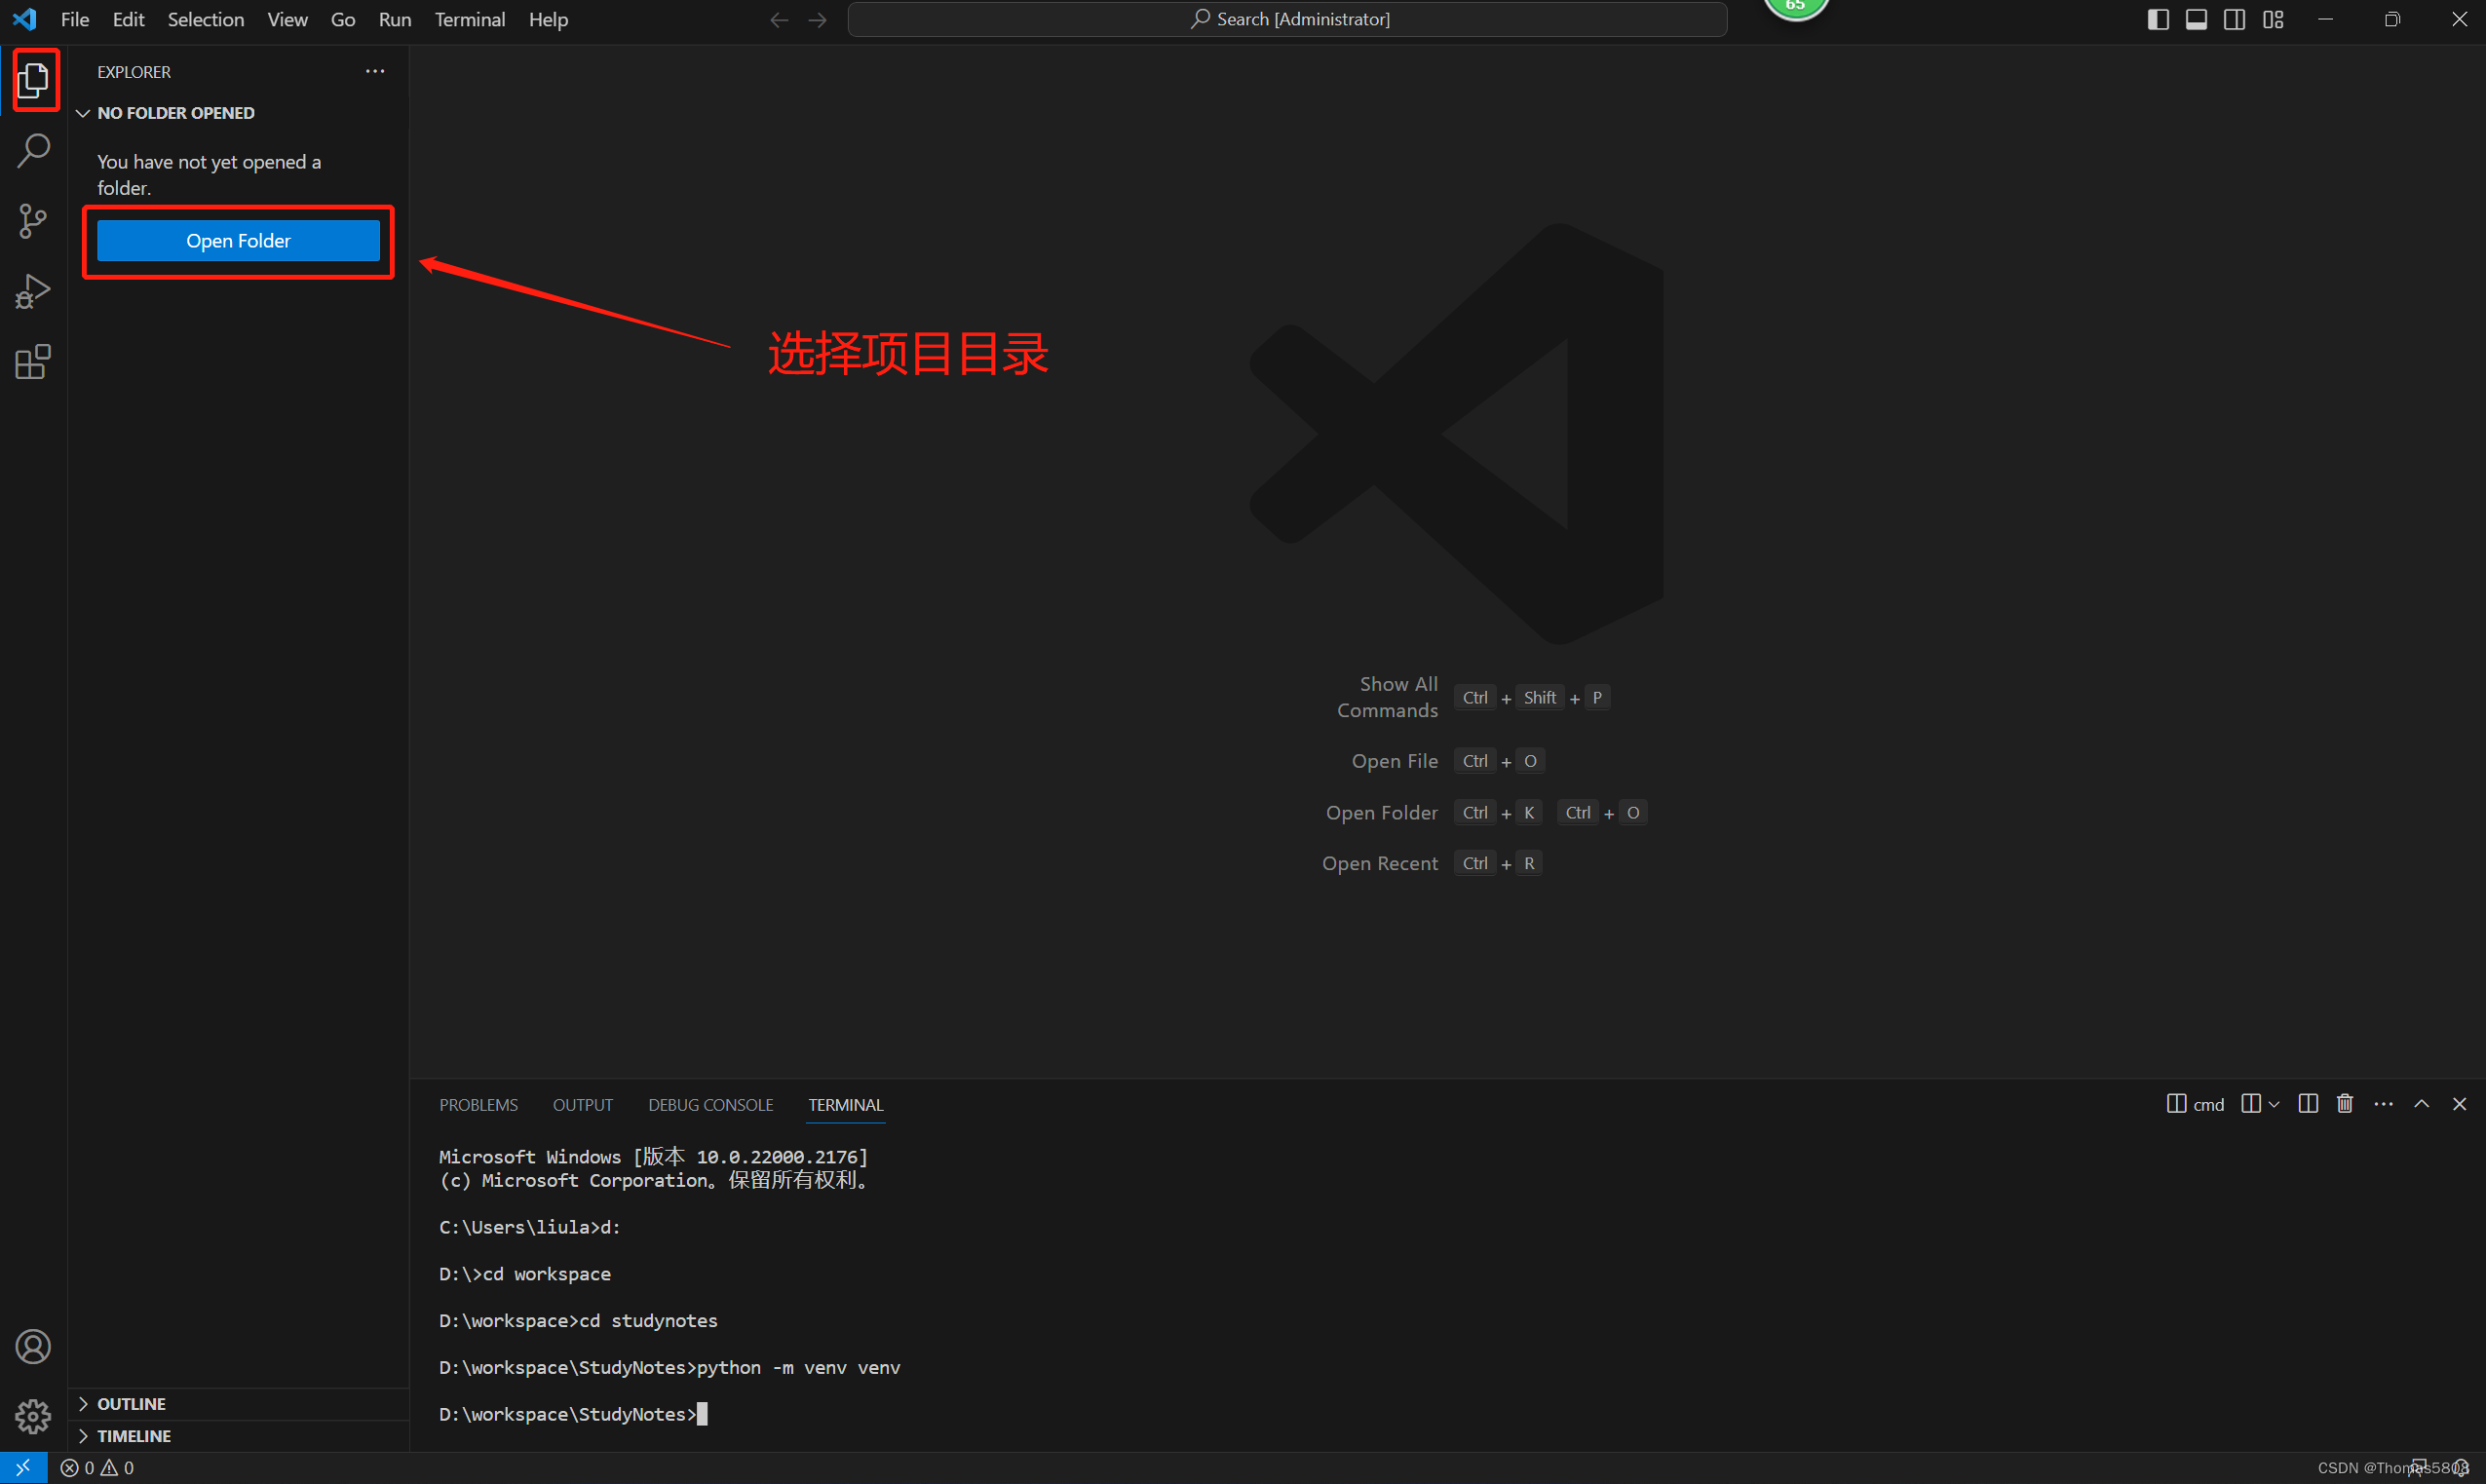Toggle primary side bar visibility
The height and width of the screenshot is (1484, 2486).
pos(2157,19)
